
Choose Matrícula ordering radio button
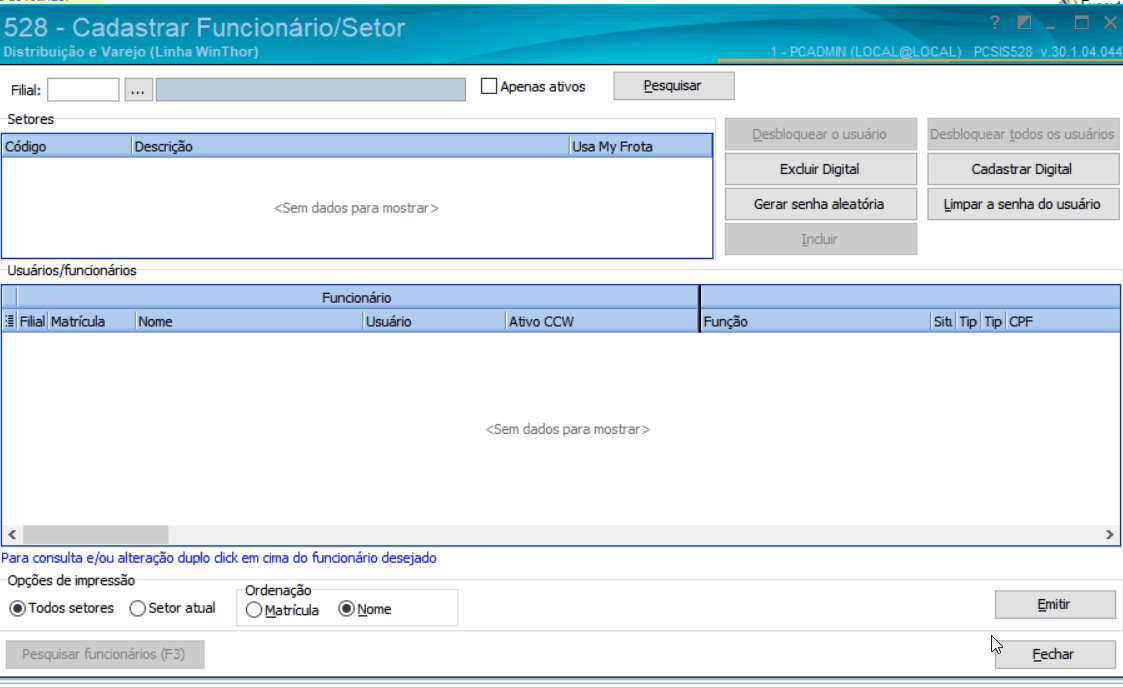click(x=254, y=610)
